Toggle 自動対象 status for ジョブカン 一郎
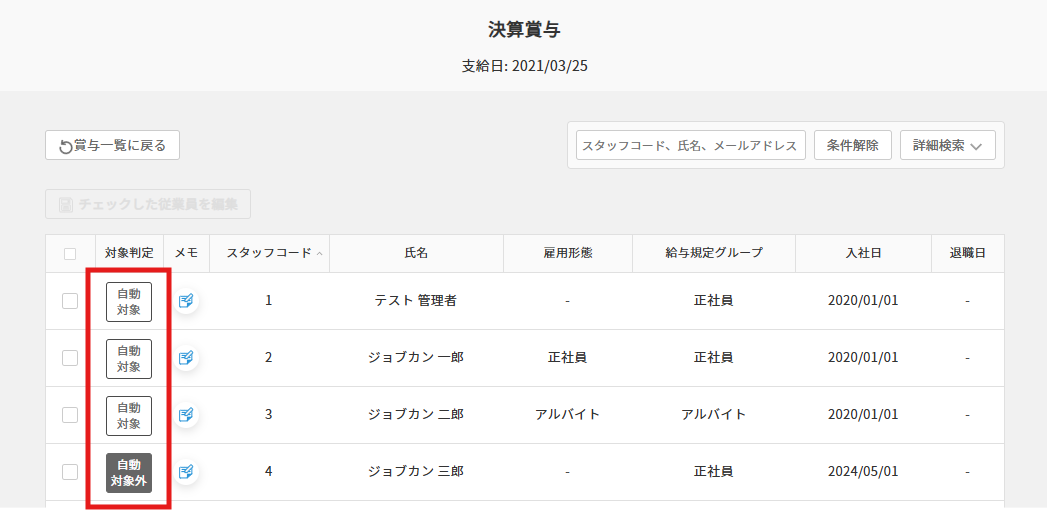This screenshot has height=510, width=1047. [129, 358]
